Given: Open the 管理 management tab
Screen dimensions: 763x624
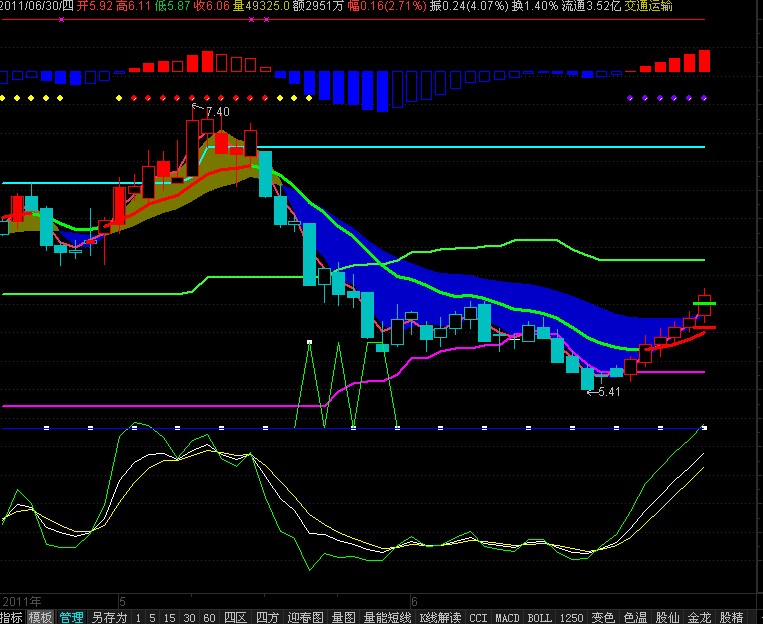Looking at the screenshot, I should click(72, 617).
